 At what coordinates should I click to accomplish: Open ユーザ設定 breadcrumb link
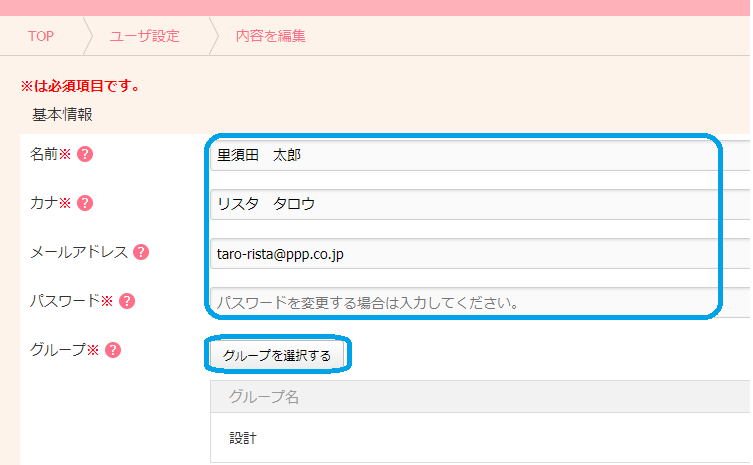pyautogui.click(x=145, y=36)
